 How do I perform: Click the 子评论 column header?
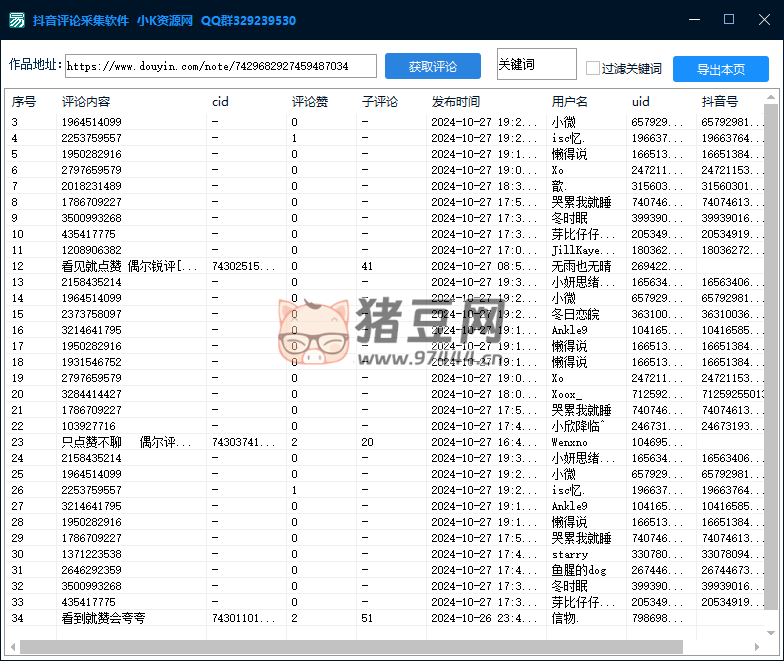click(379, 102)
